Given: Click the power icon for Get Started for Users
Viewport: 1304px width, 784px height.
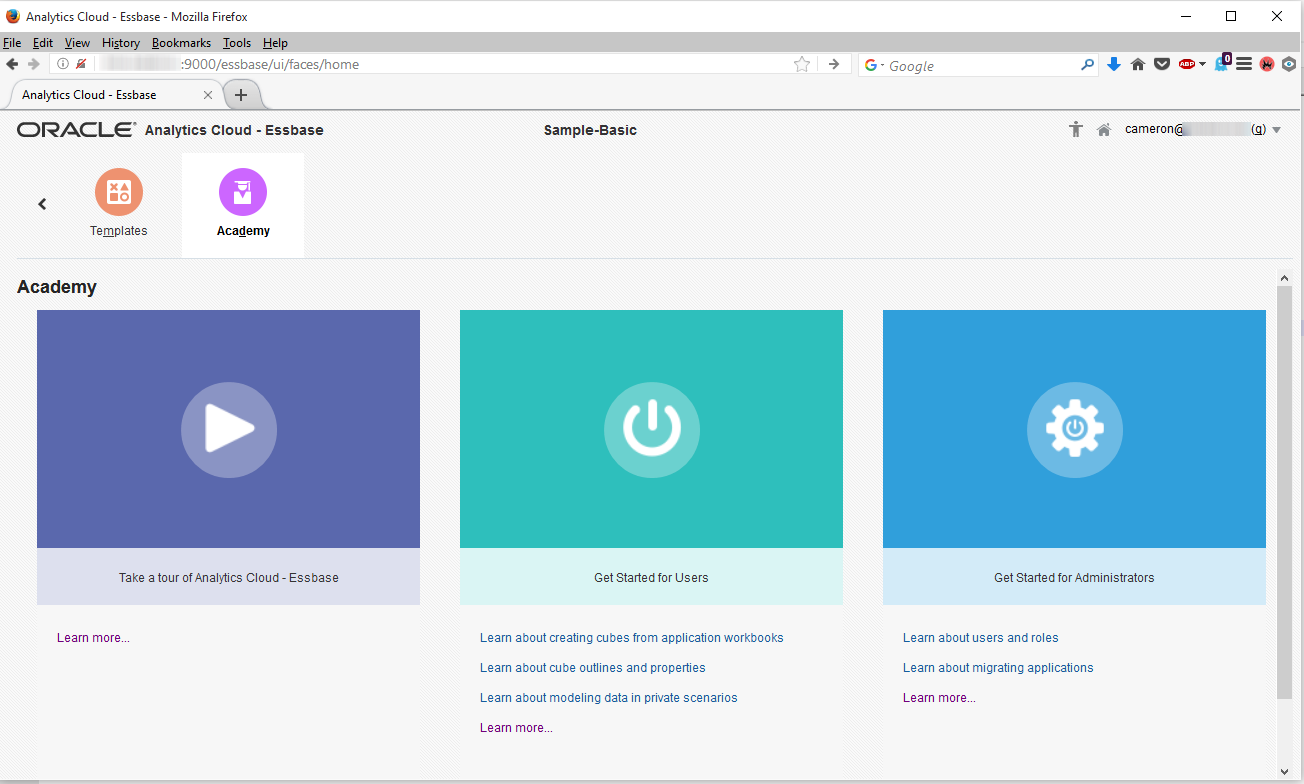Looking at the screenshot, I should pyautogui.click(x=652, y=430).
